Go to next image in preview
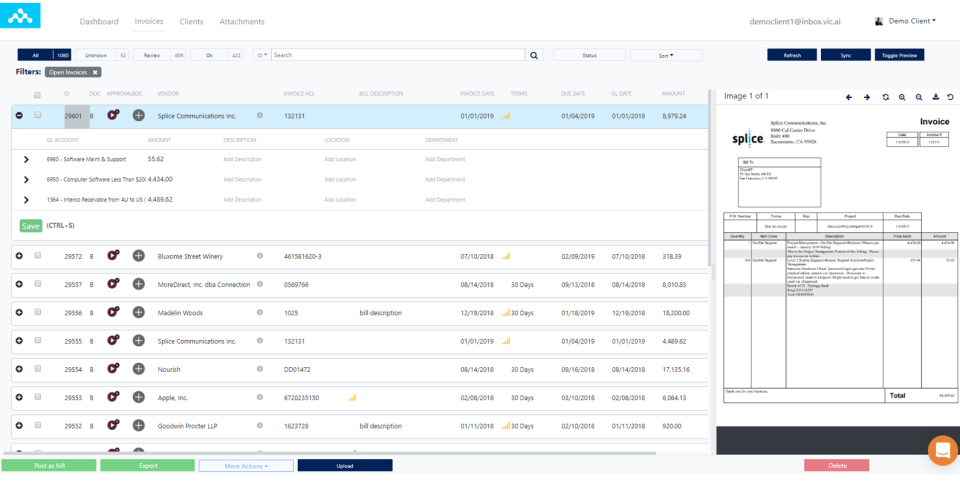This screenshot has height=484, width=960. coord(867,97)
